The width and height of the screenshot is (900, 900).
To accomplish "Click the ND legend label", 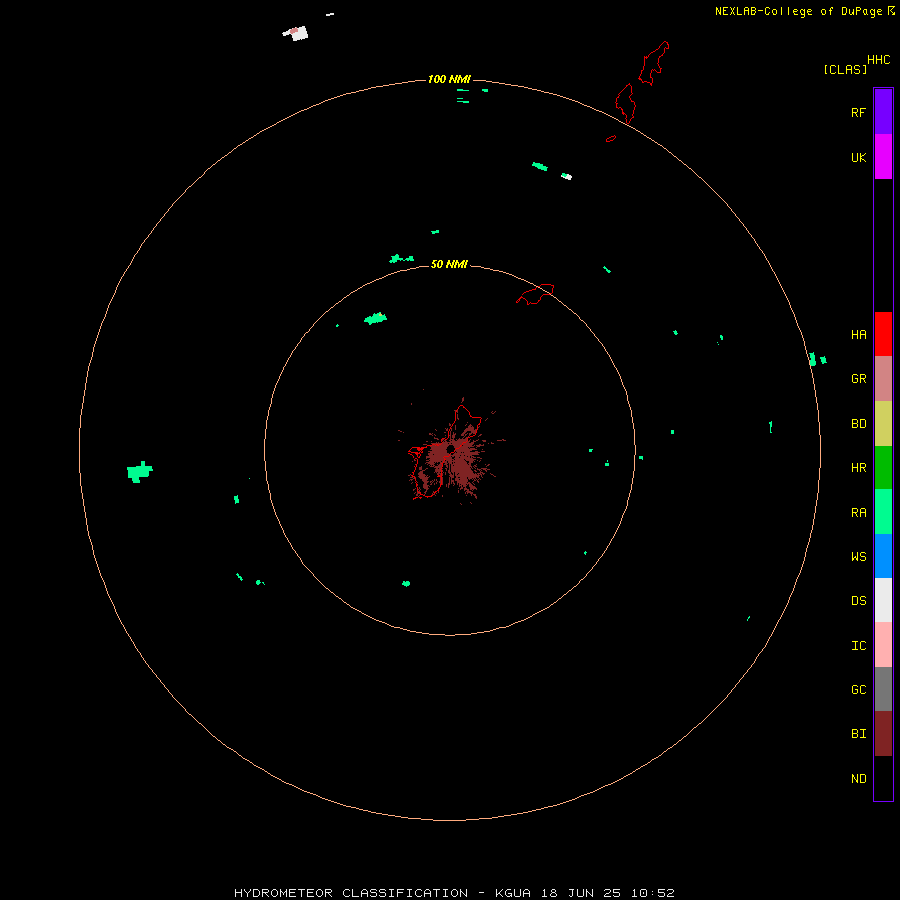I will click(x=858, y=779).
